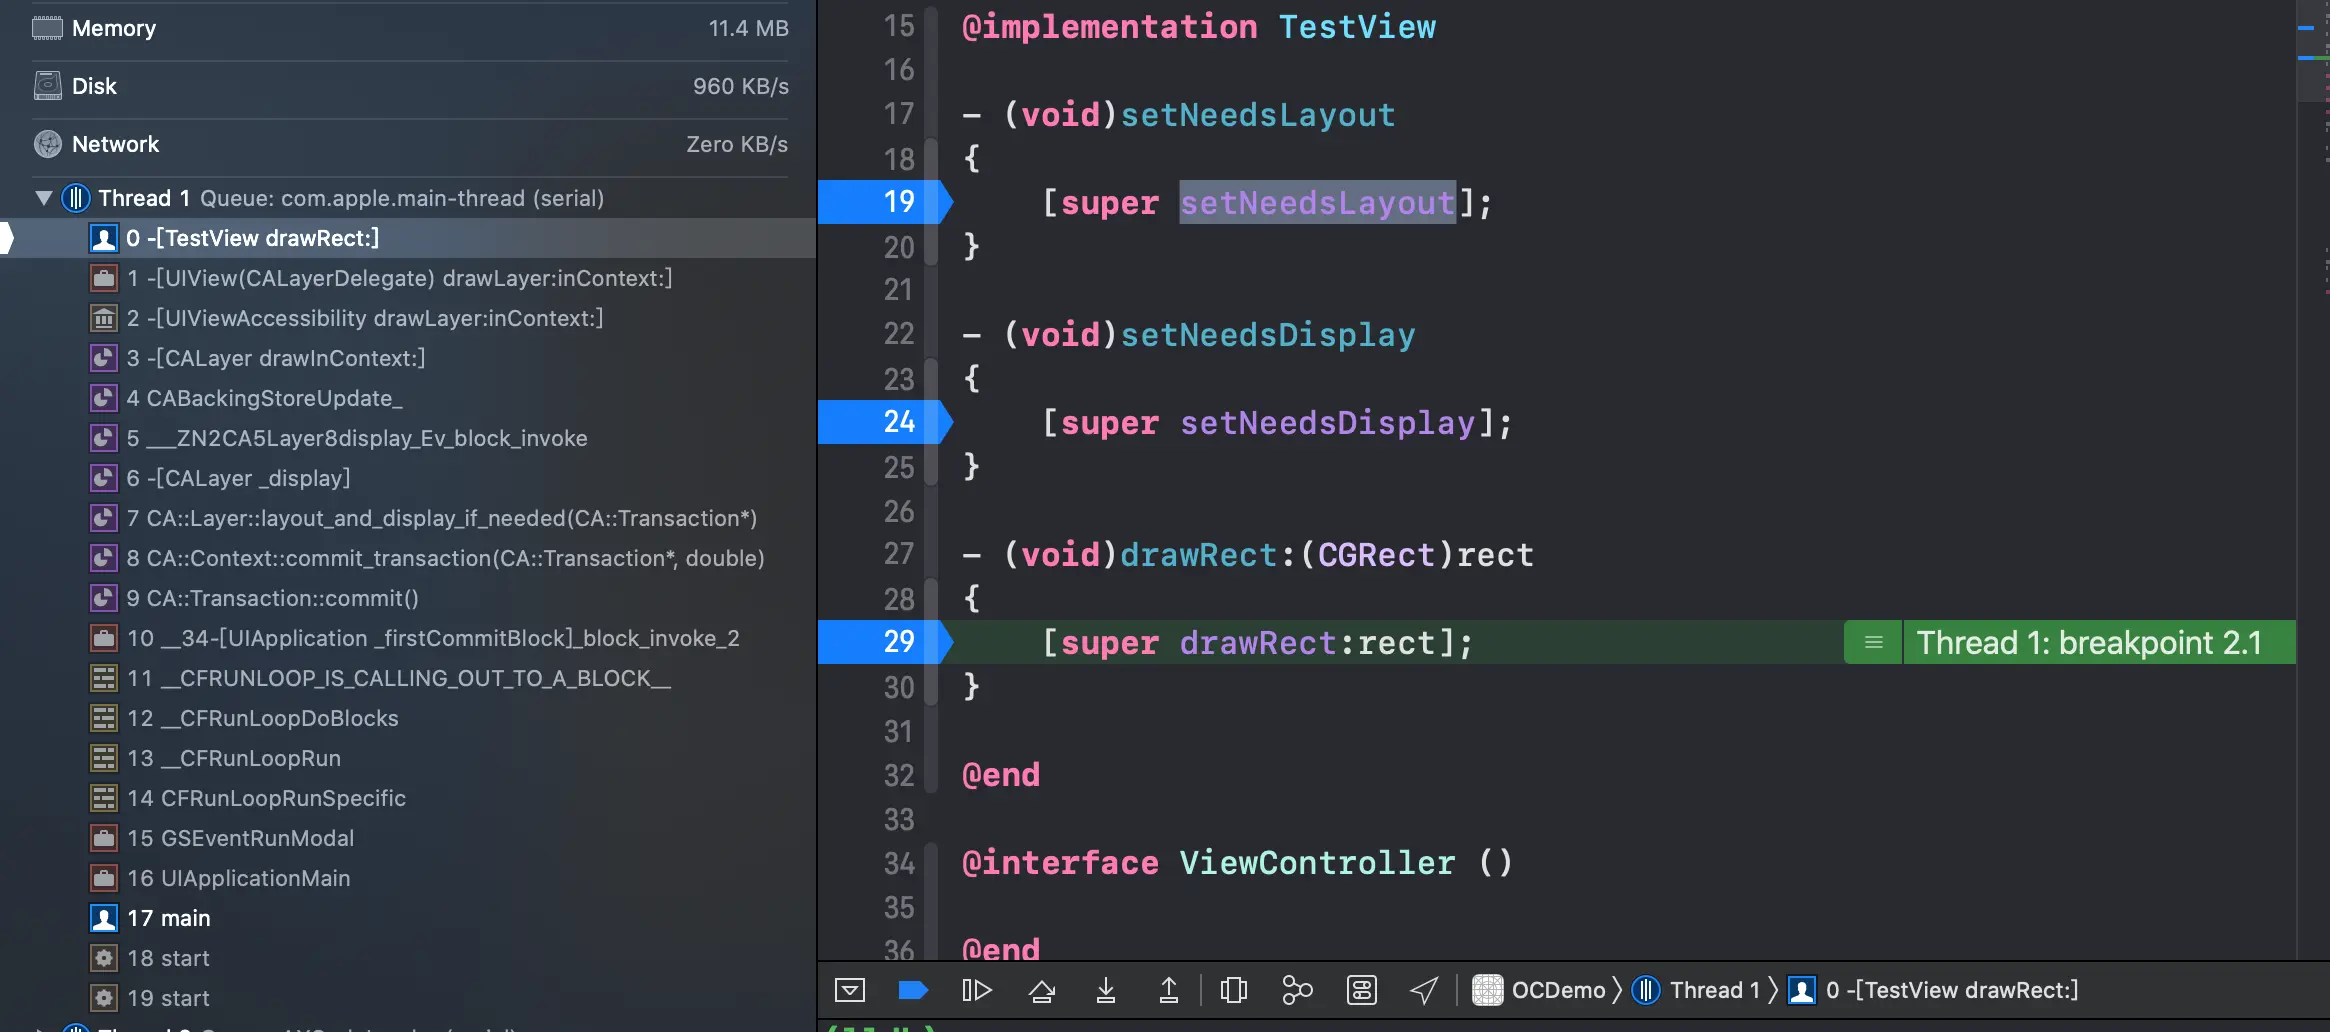This screenshot has height=1032, width=2330.
Task: Click the ViewController interface name on line 34
Action: pyautogui.click(x=1317, y=863)
